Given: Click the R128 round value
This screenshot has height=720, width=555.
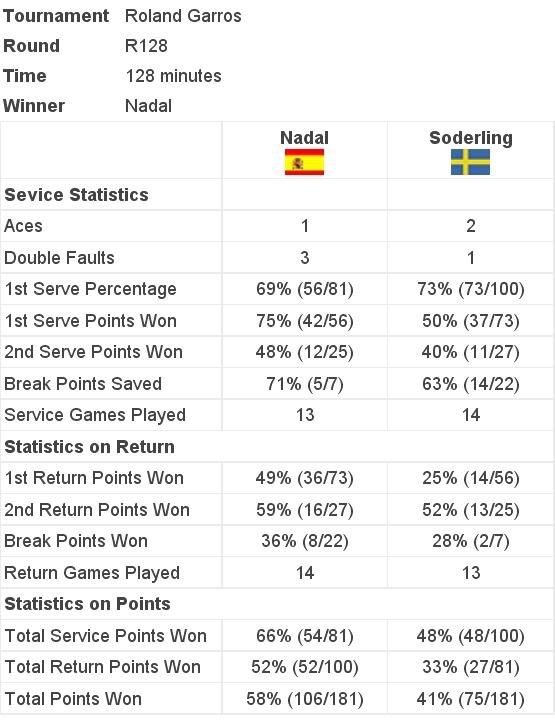Looking at the screenshot, I should (x=146, y=46).
